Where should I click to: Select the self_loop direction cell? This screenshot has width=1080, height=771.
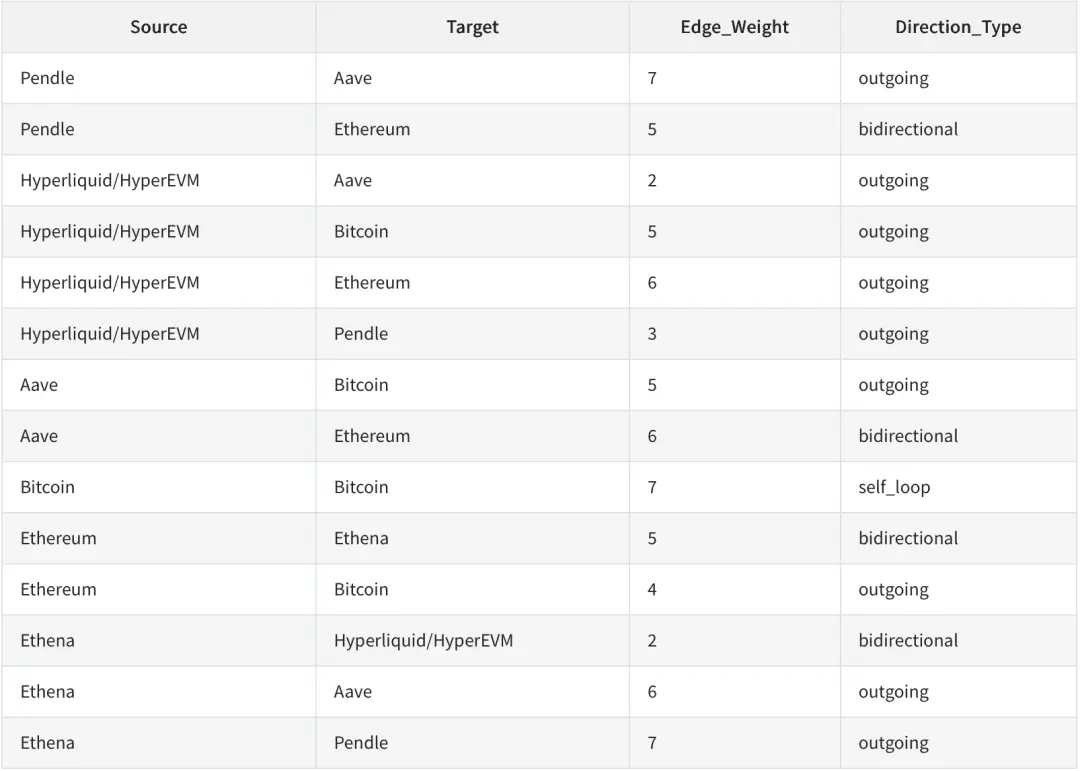894,487
